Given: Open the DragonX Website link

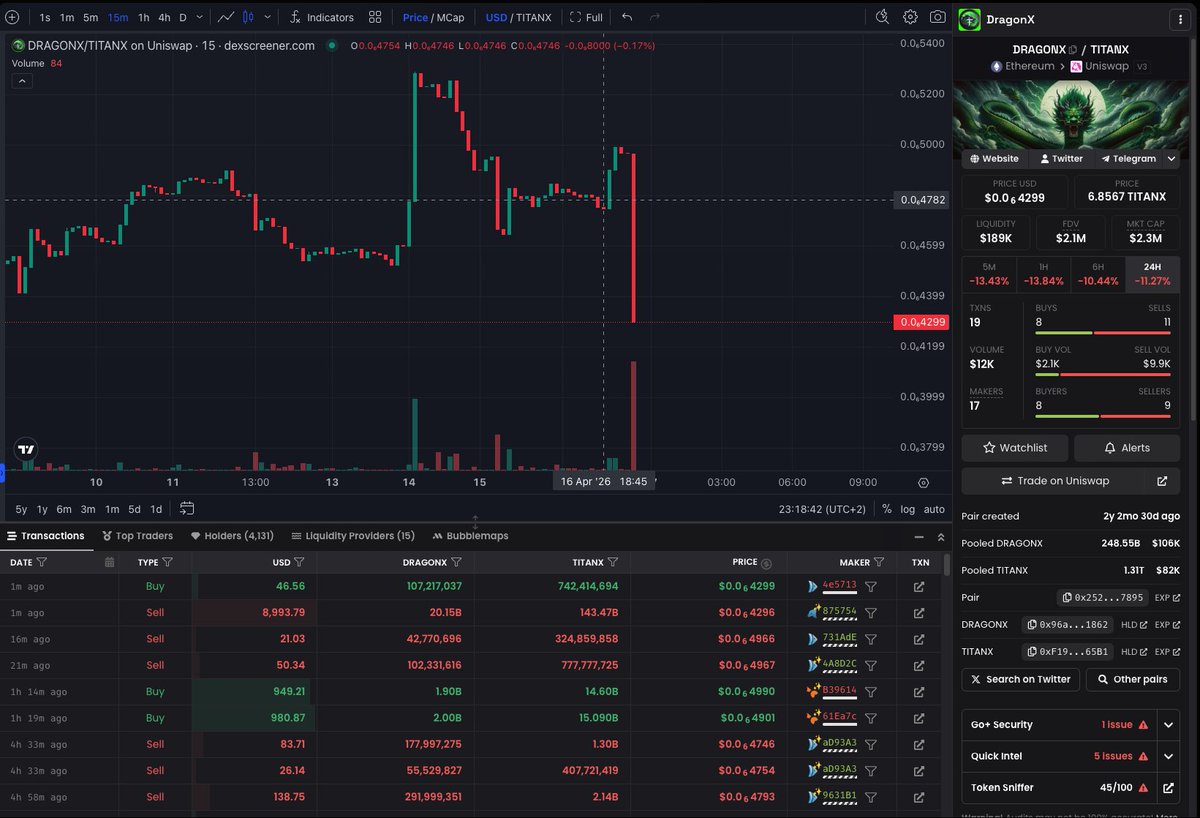Looking at the screenshot, I should point(995,159).
